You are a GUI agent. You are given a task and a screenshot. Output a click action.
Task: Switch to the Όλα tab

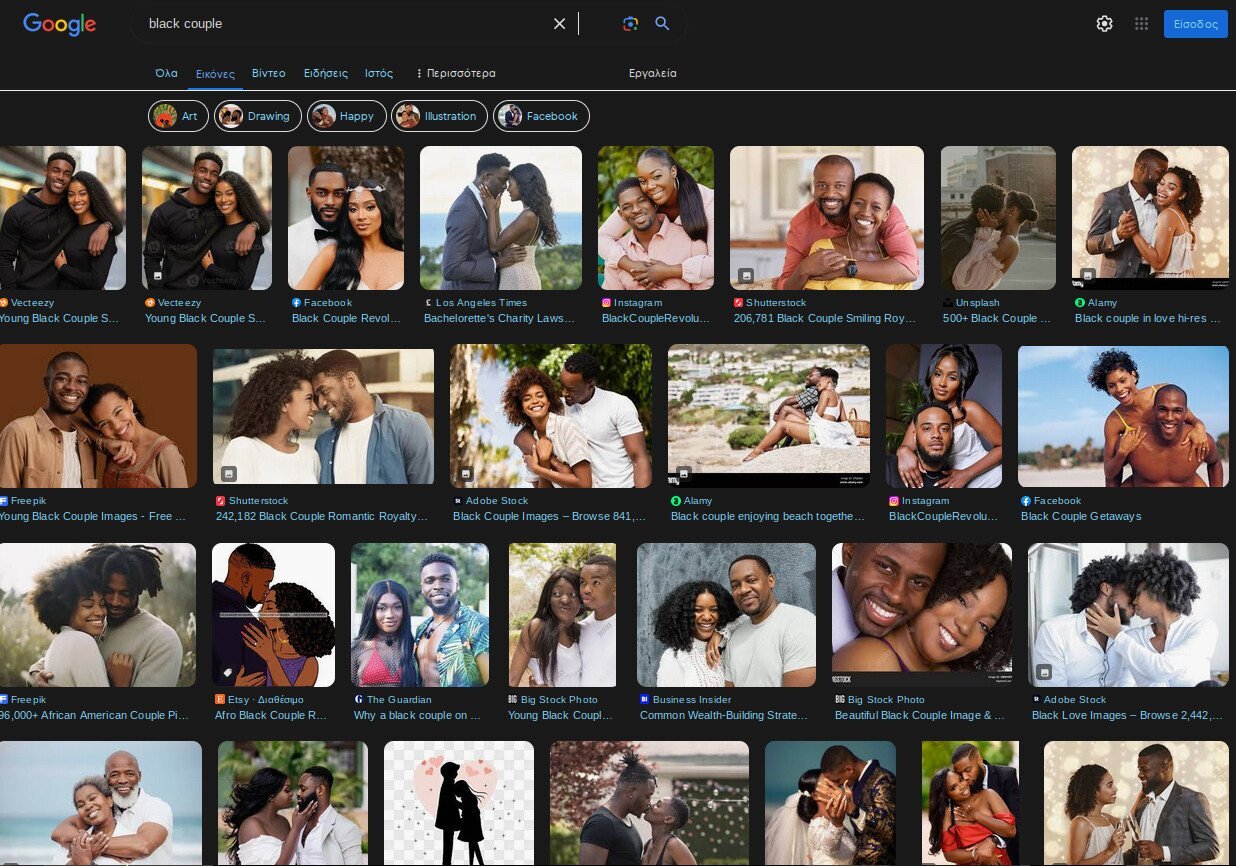(x=166, y=73)
